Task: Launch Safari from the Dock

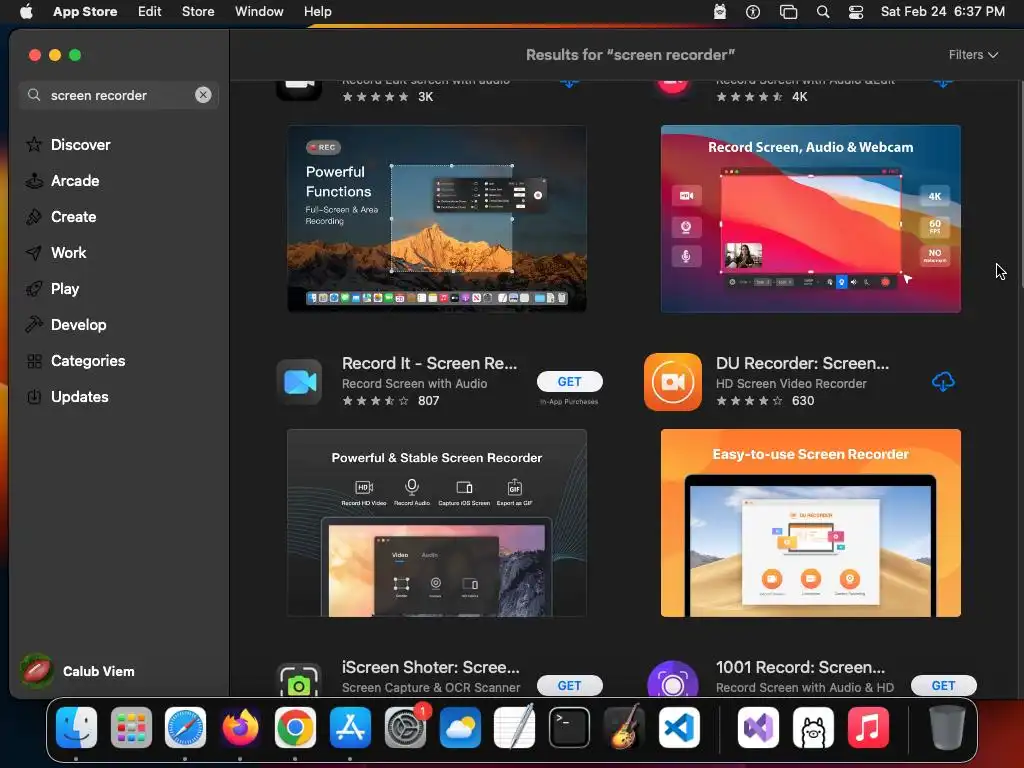Action: coord(185,727)
